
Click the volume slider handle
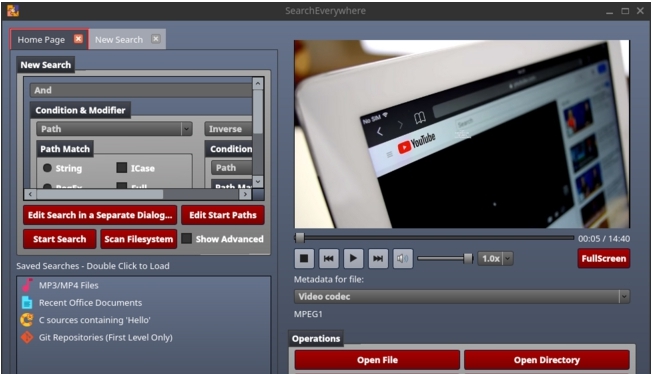tap(468, 258)
